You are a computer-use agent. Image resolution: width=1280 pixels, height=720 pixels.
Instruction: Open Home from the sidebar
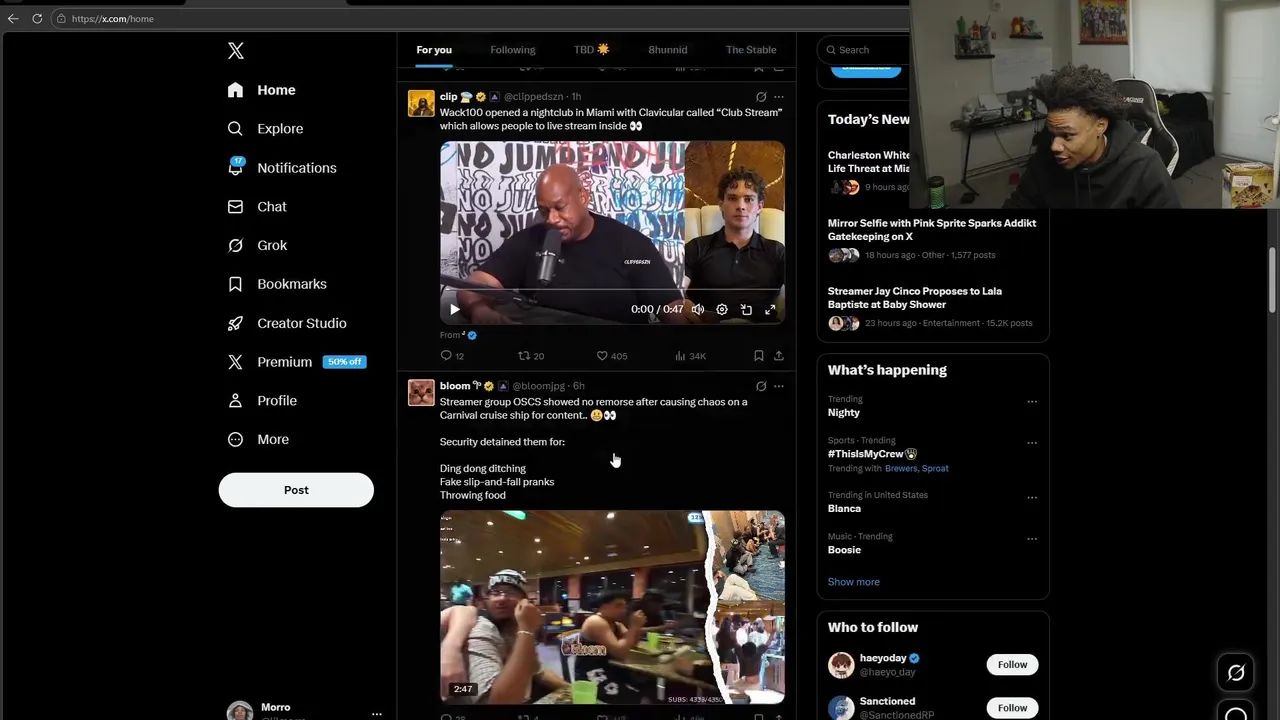(262, 90)
